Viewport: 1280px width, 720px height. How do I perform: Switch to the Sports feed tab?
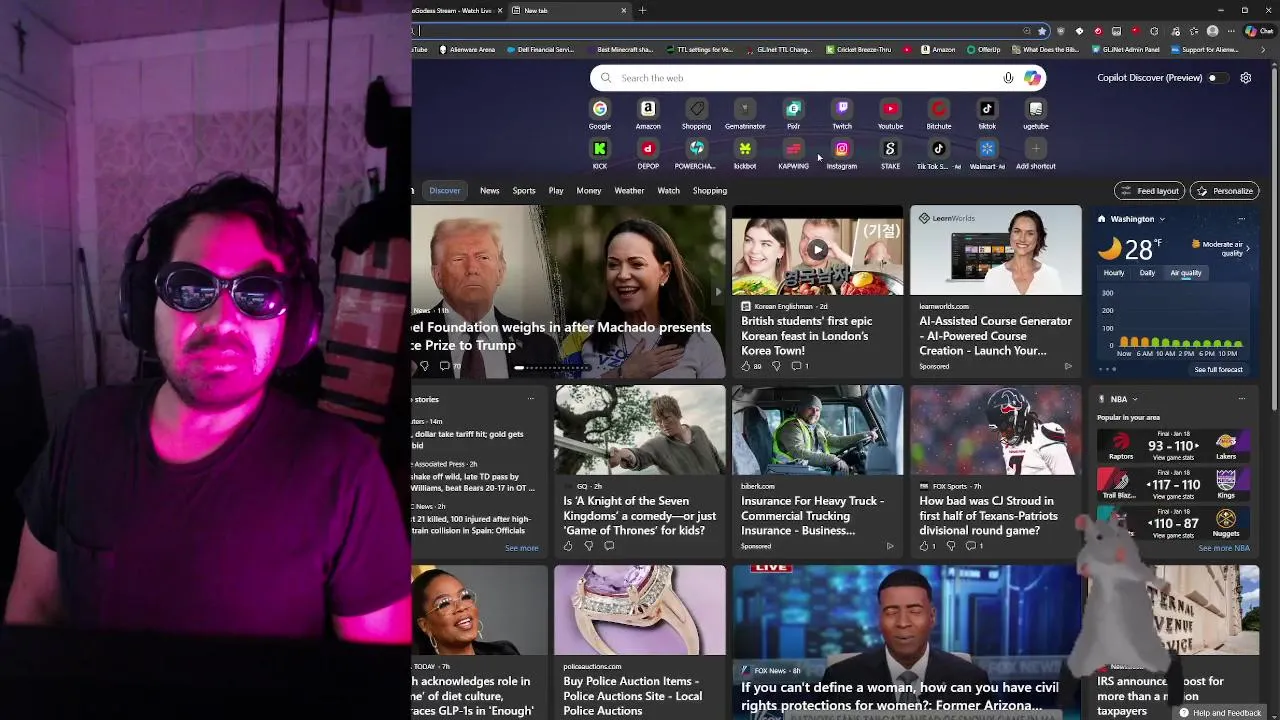(524, 190)
